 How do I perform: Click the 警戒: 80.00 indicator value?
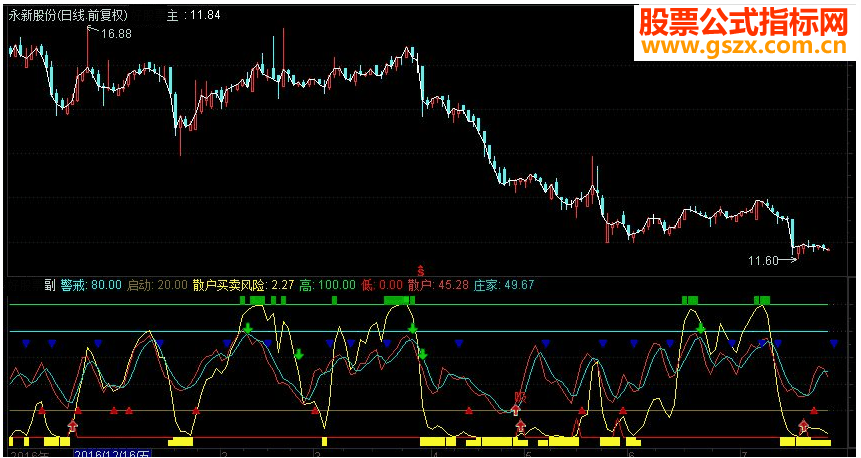[x=91, y=285]
